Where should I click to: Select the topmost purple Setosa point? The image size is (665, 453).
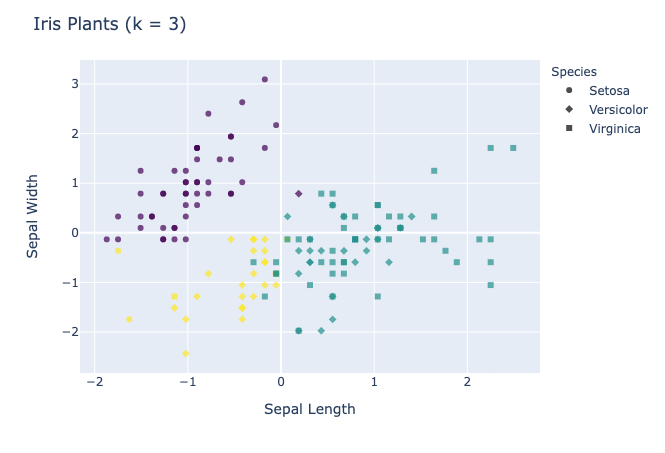click(x=265, y=79)
